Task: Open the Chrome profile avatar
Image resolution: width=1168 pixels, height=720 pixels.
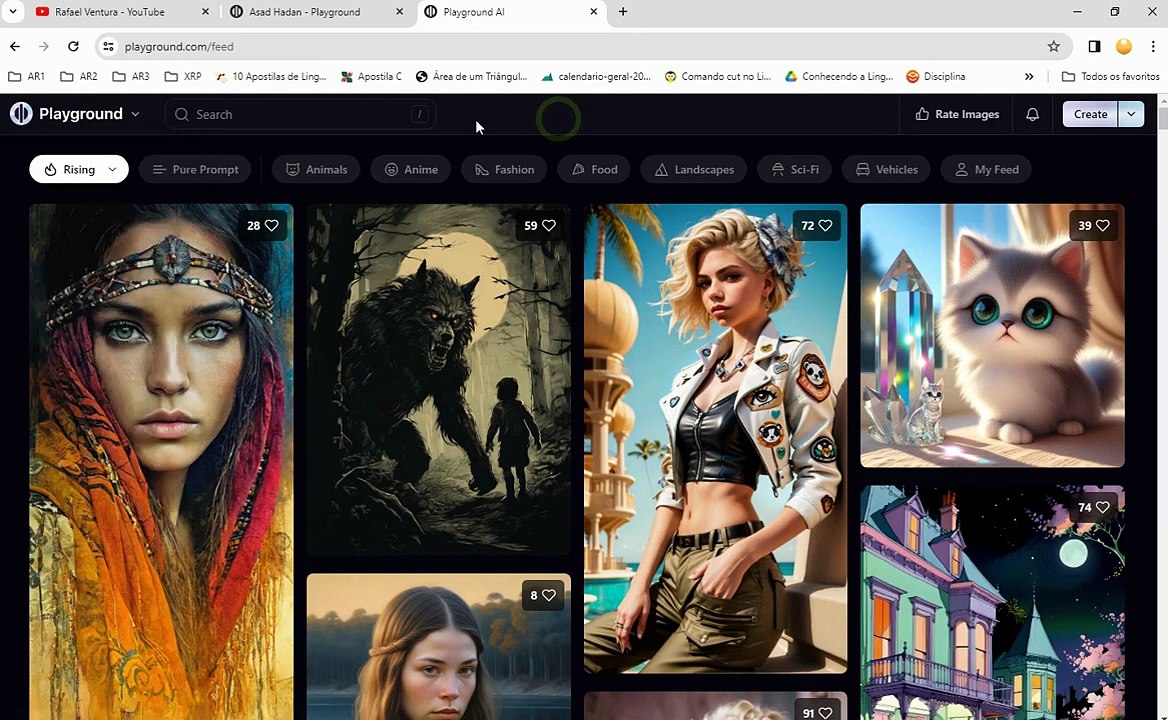Action: click(1123, 46)
